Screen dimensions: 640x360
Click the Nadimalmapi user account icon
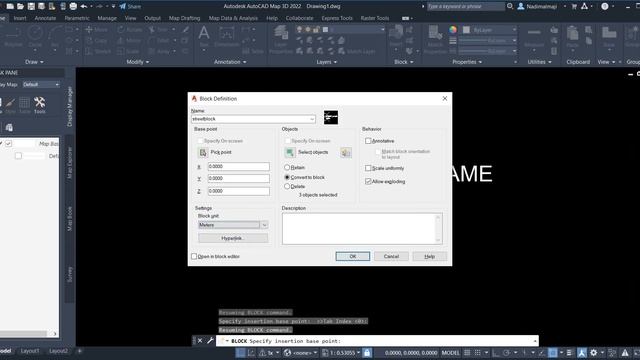coord(521,6)
